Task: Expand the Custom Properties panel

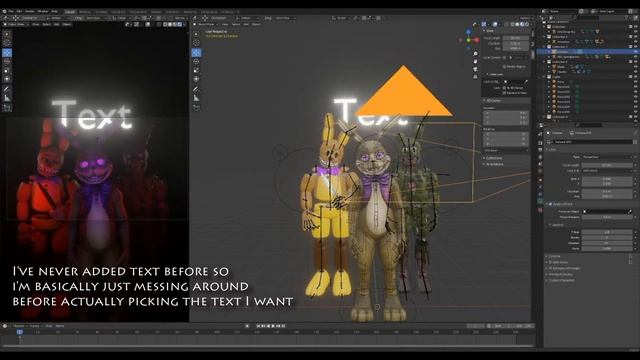Action: click(562, 280)
